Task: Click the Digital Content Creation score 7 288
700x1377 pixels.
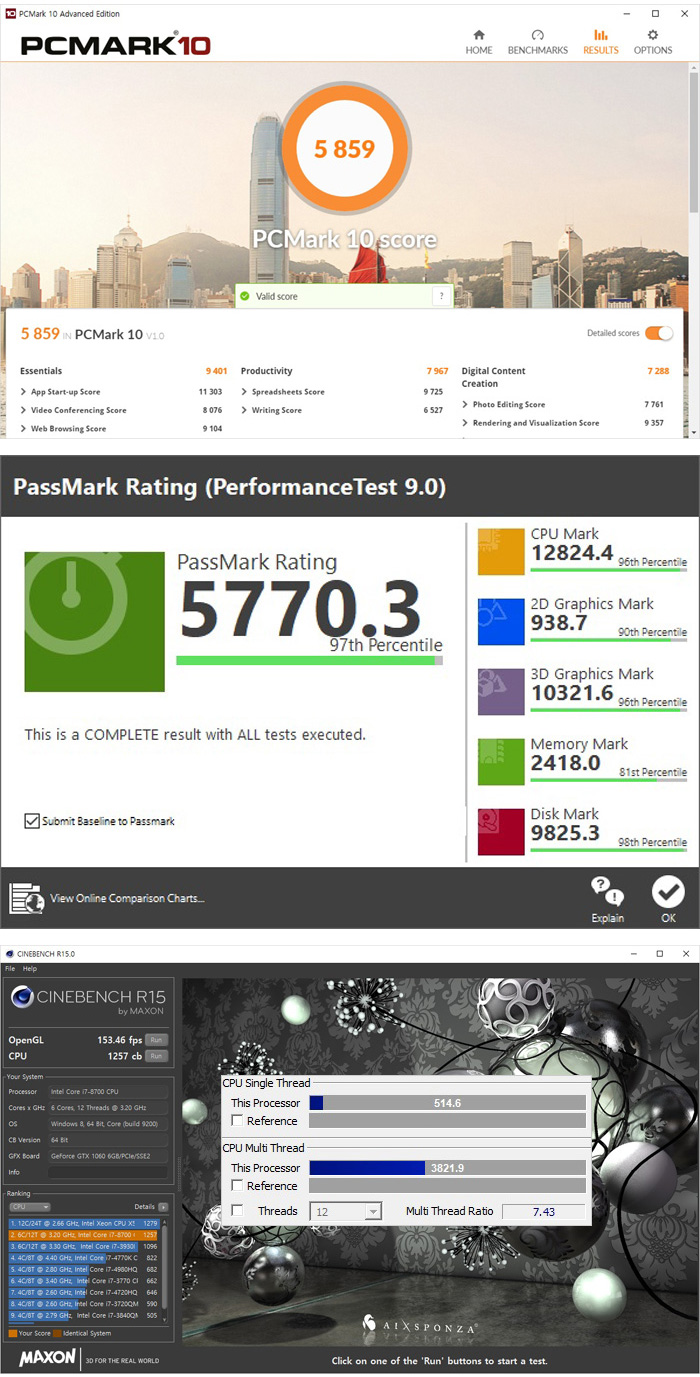Action: 658,371
